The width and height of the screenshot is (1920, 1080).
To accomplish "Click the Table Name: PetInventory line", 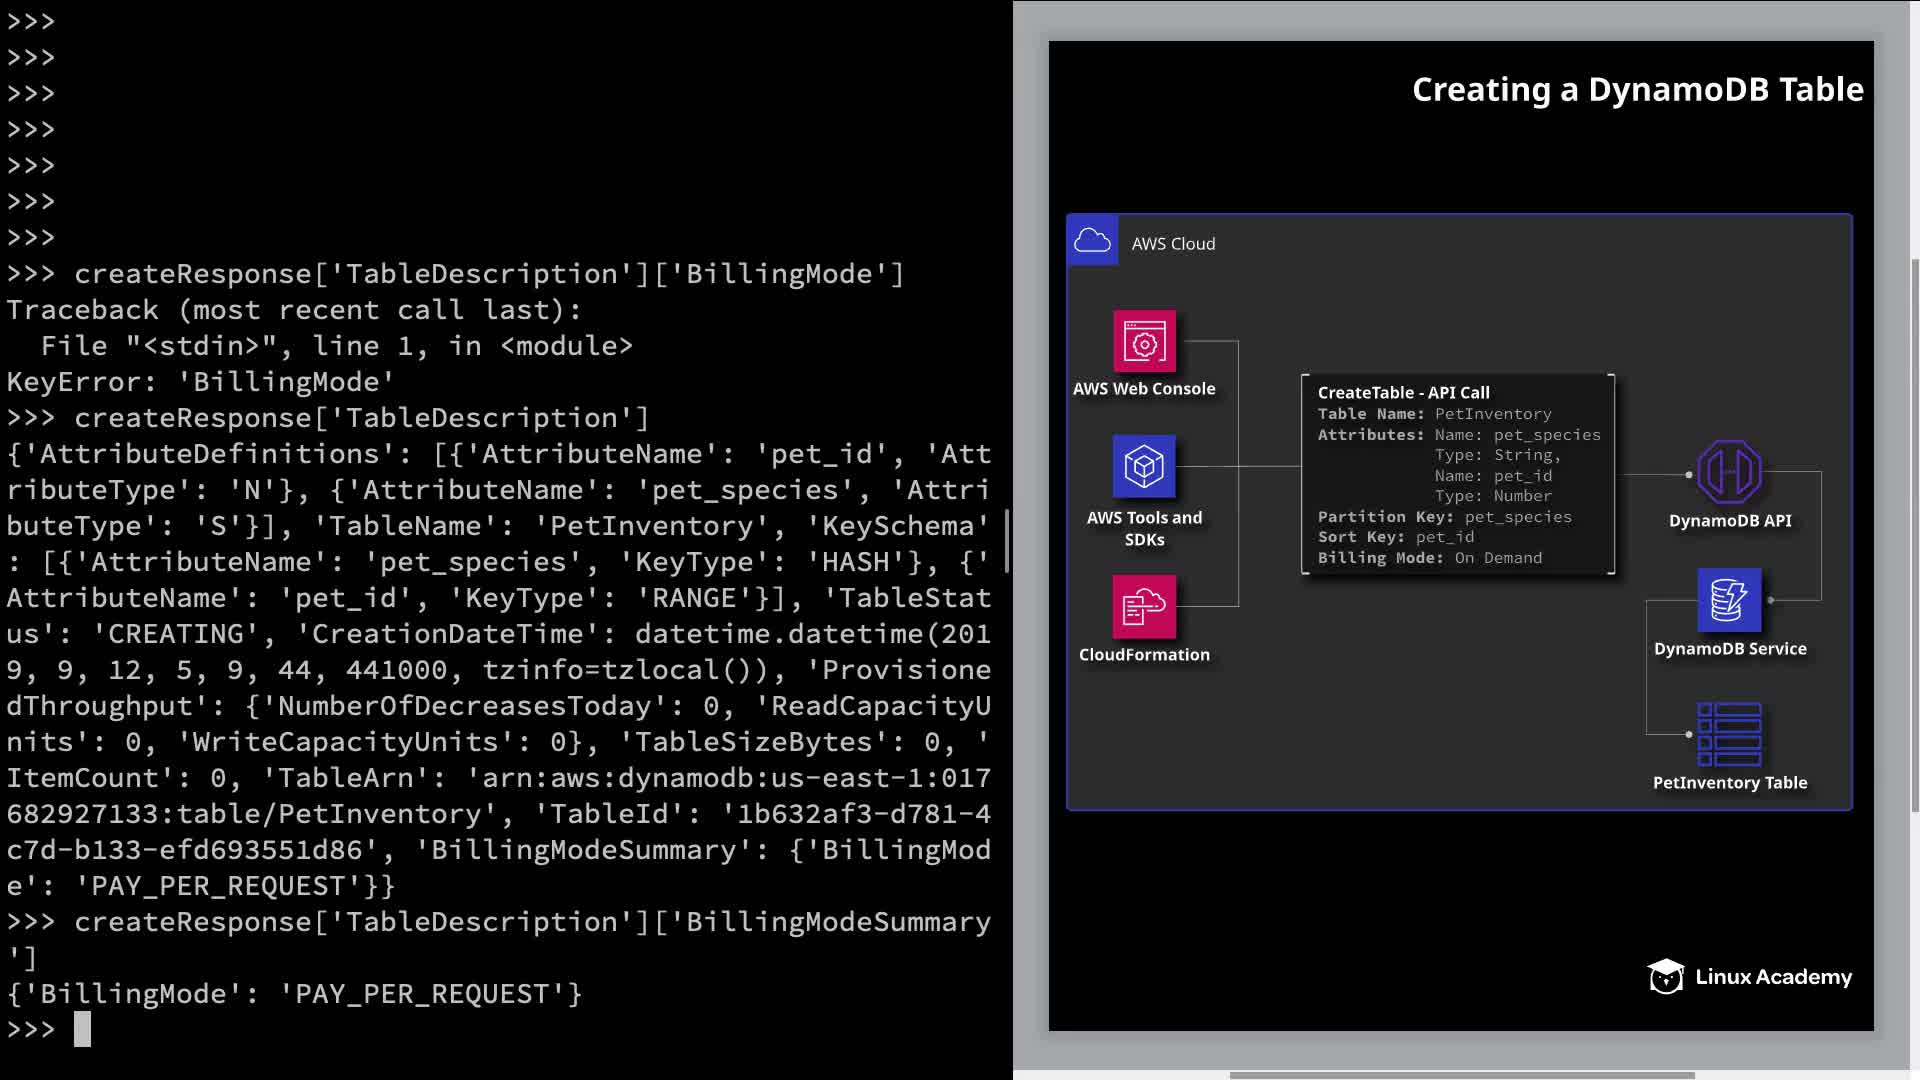I will tap(1434, 414).
